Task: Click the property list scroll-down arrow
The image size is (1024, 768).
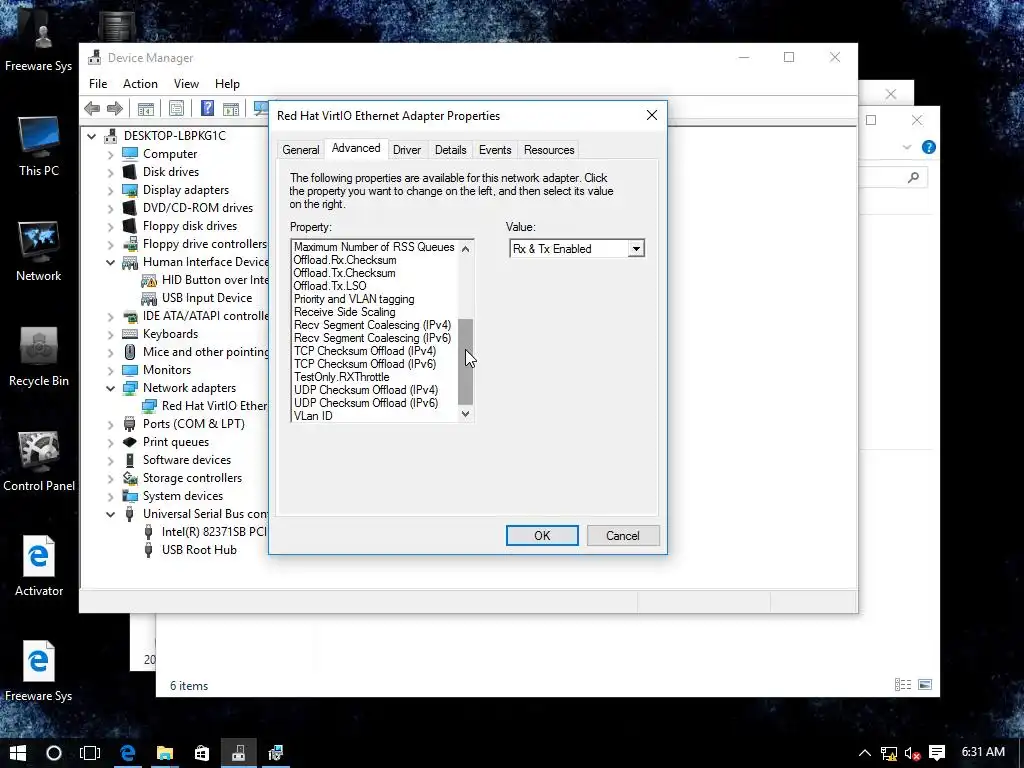Action: pos(466,414)
